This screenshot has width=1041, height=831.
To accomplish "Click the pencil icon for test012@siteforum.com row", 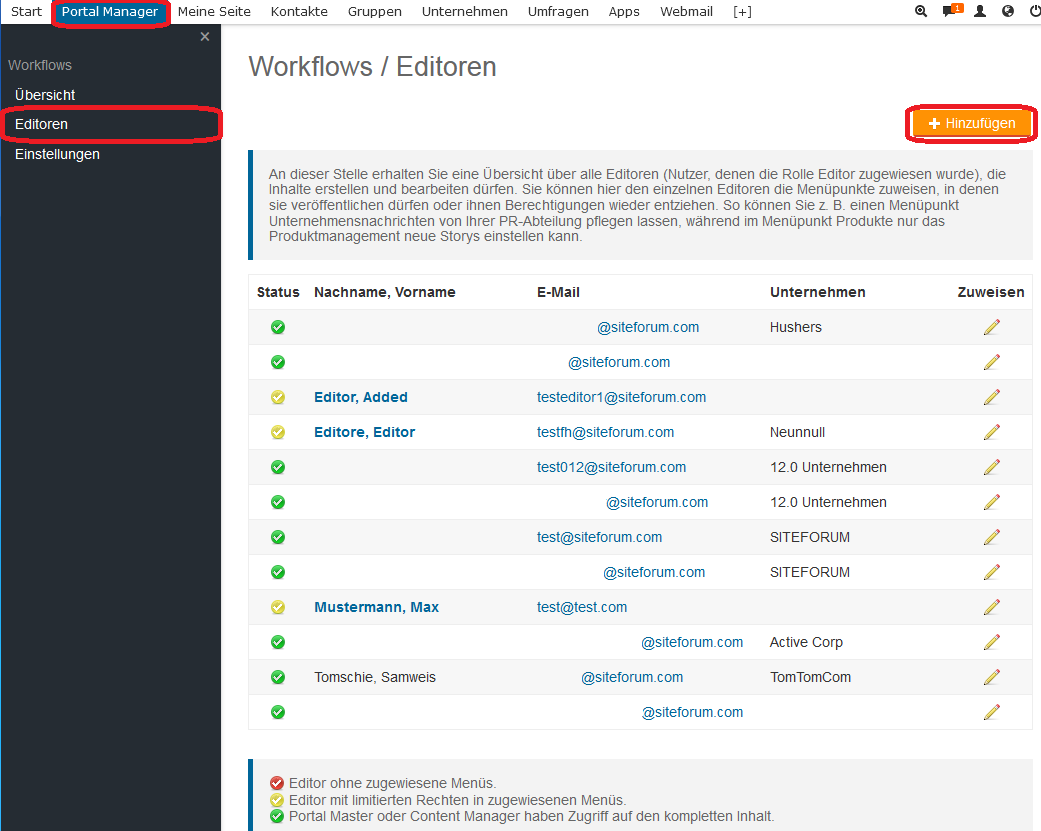I will [991, 467].
